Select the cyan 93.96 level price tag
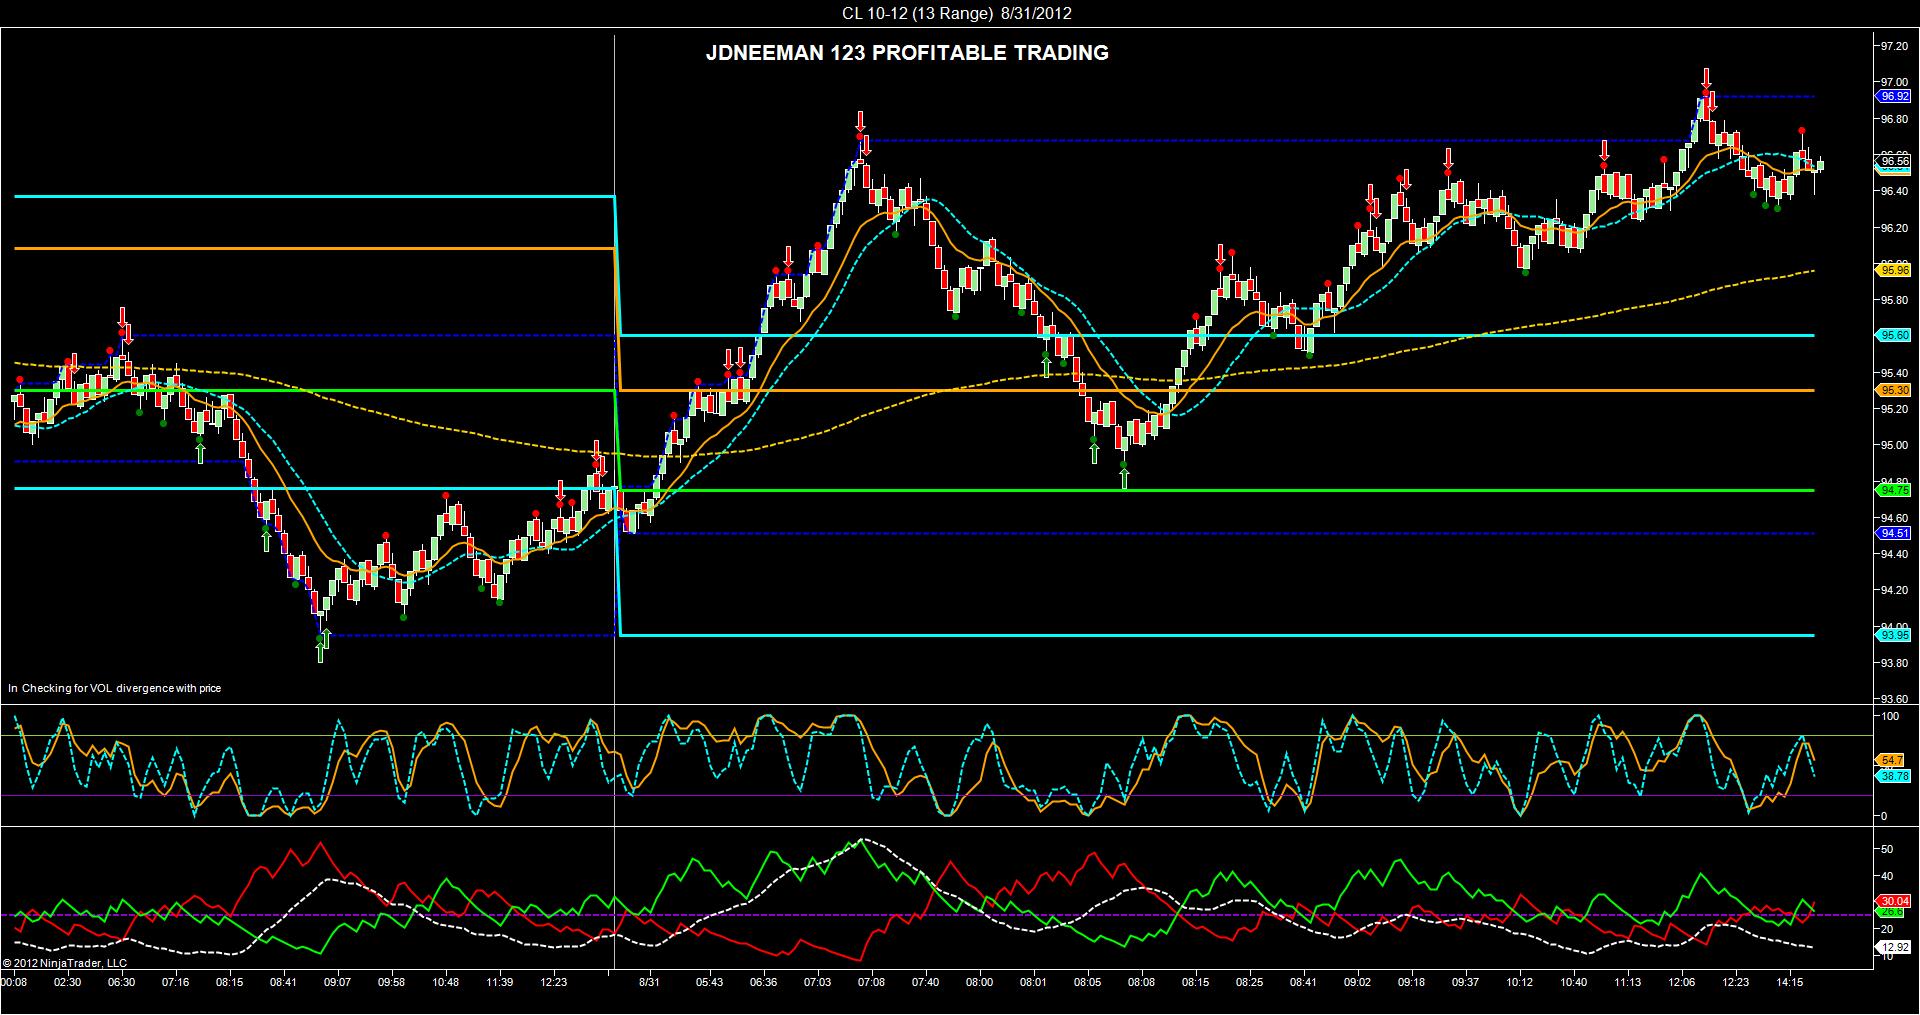The image size is (1920, 1015). (x=1895, y=635)
